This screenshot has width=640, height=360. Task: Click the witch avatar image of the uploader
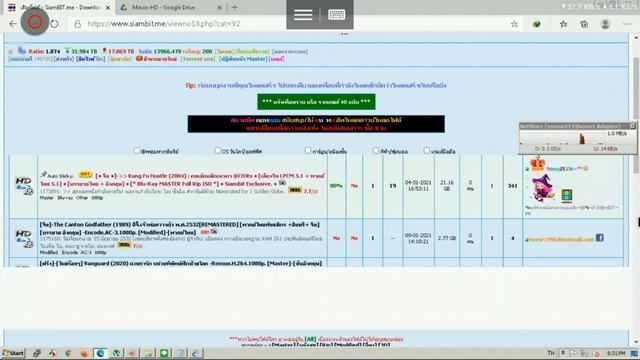(543, 187)
